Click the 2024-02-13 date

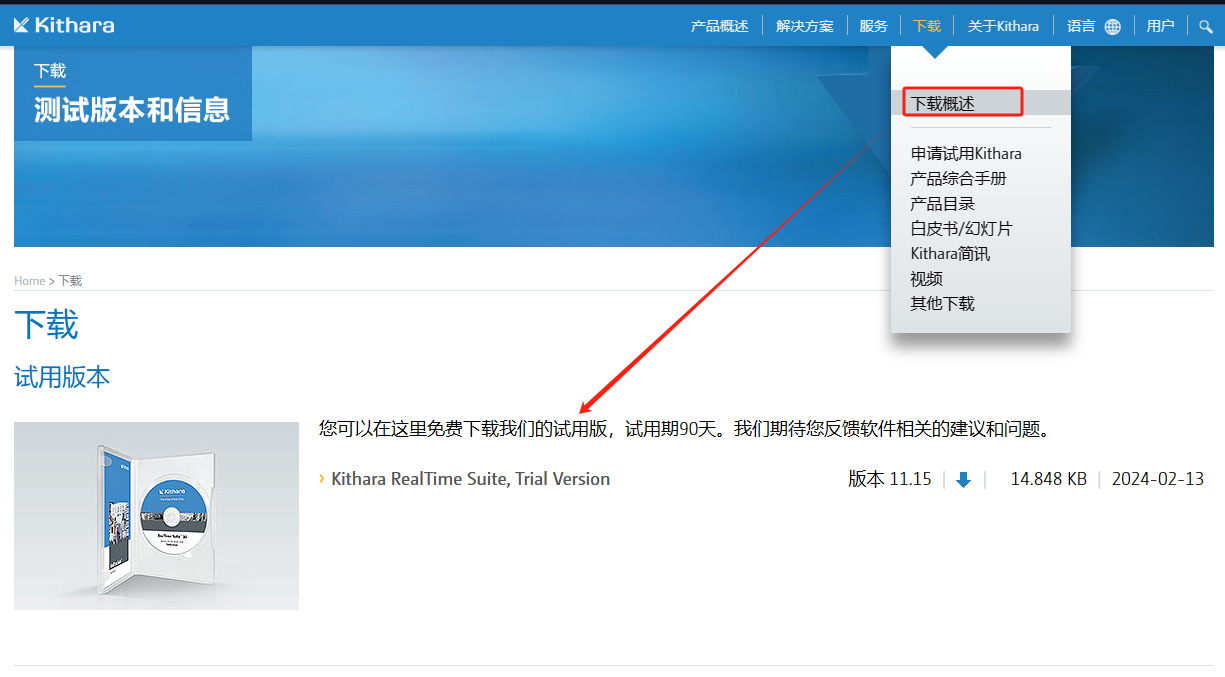click(1157, 479)
